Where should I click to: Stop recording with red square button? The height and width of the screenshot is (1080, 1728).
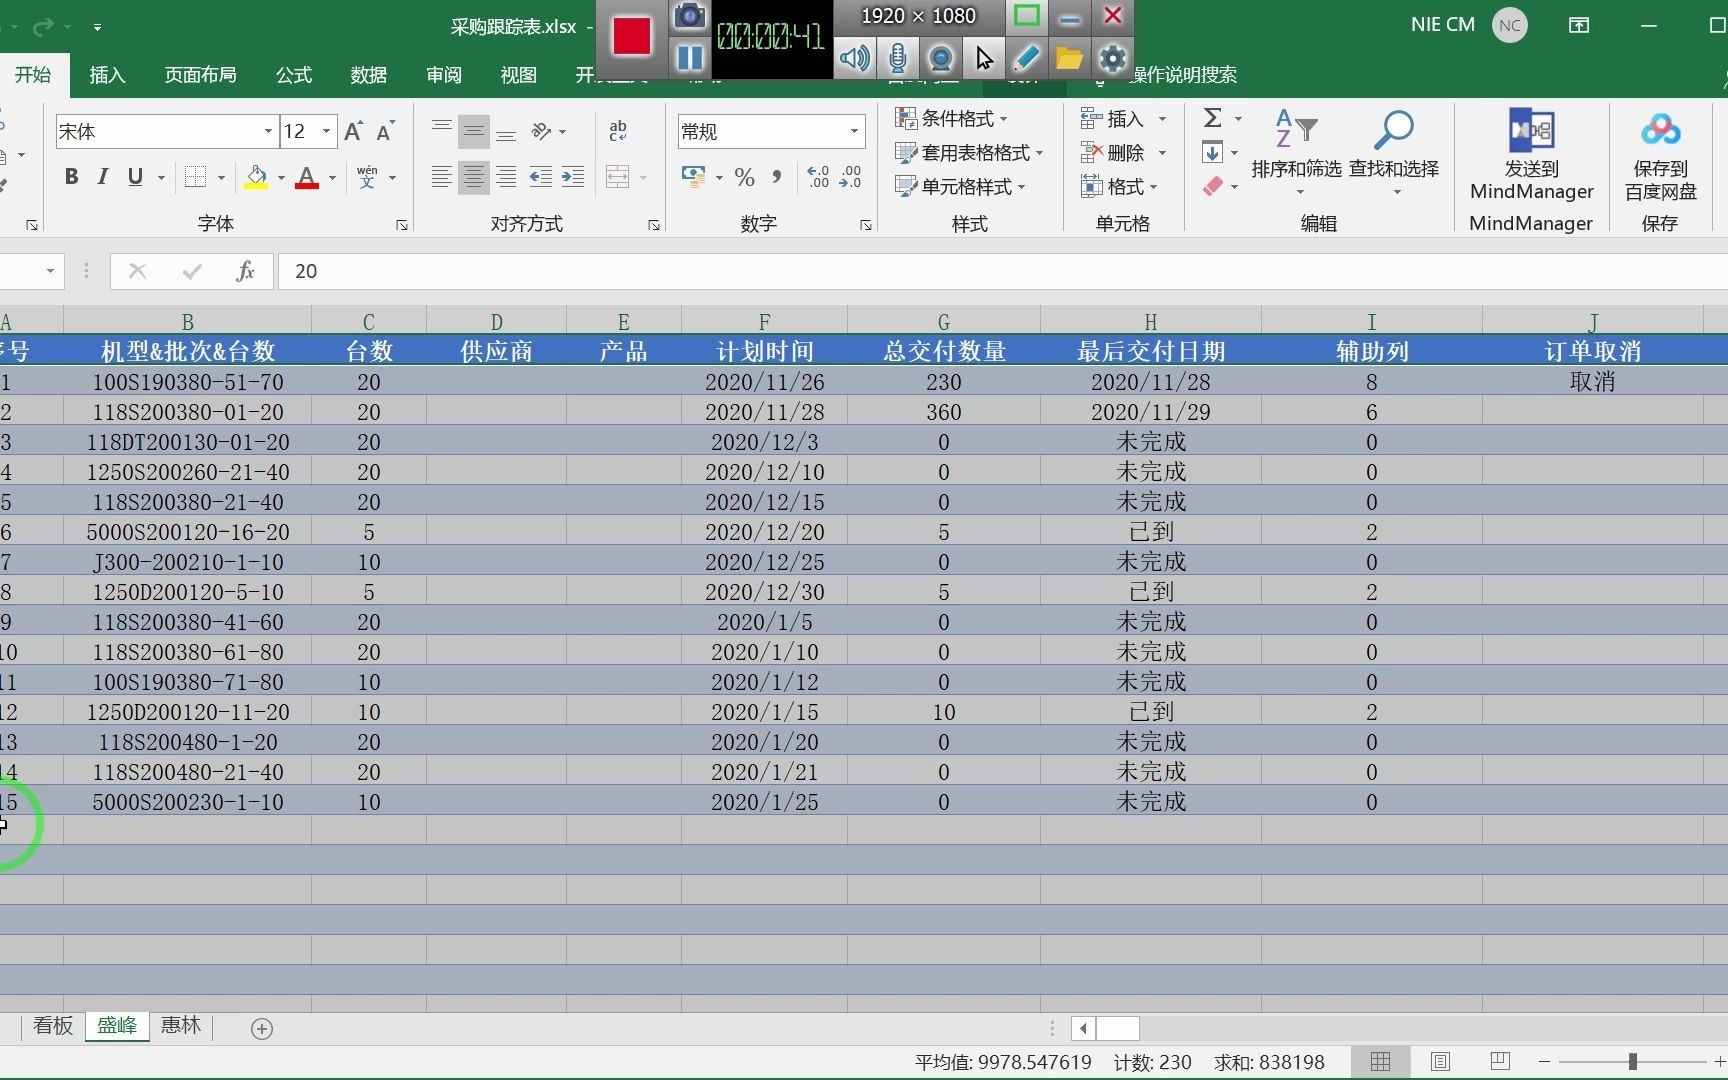click(x=632, y=37)
